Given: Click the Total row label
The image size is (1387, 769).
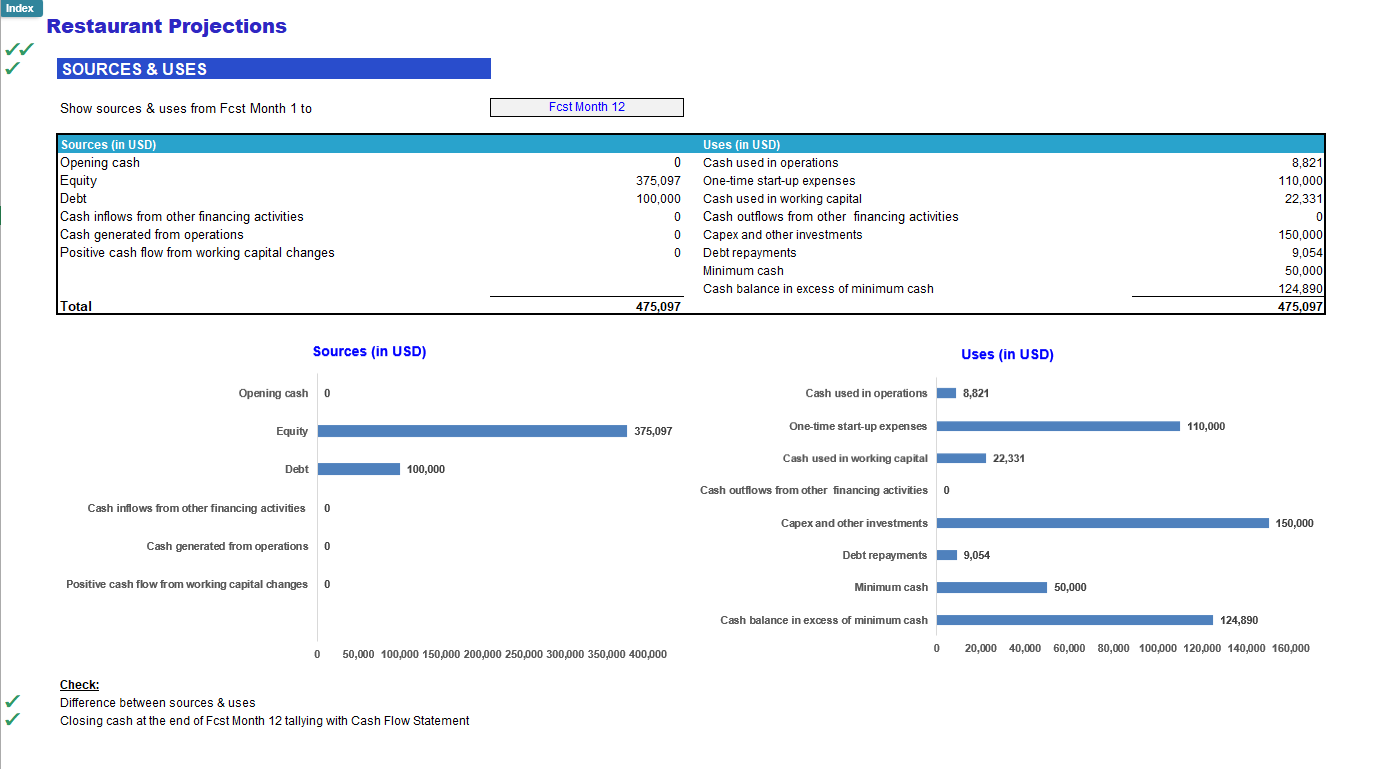Looking at the screenshot, I should (76, 306).
